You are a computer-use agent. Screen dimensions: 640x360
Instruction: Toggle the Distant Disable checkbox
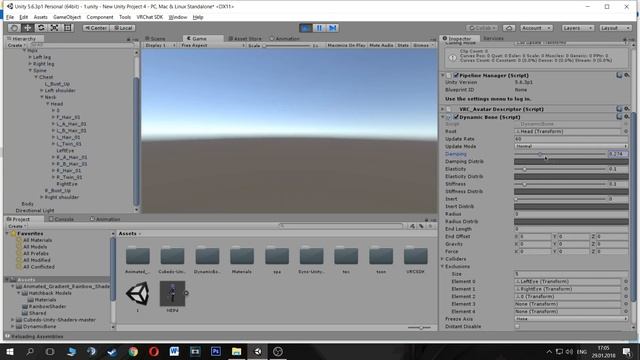point(517,327)
